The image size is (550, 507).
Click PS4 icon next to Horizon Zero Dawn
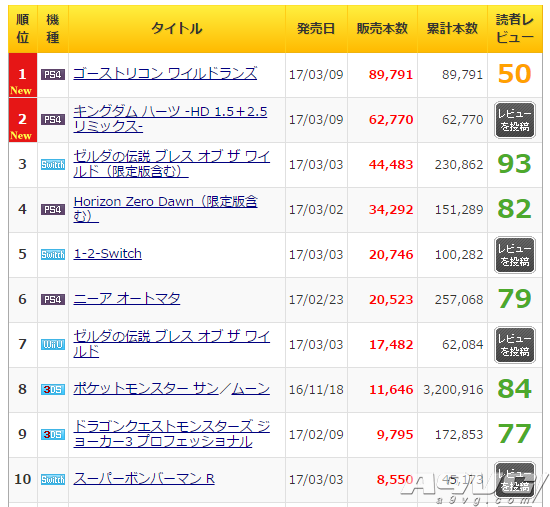point(53,209)
